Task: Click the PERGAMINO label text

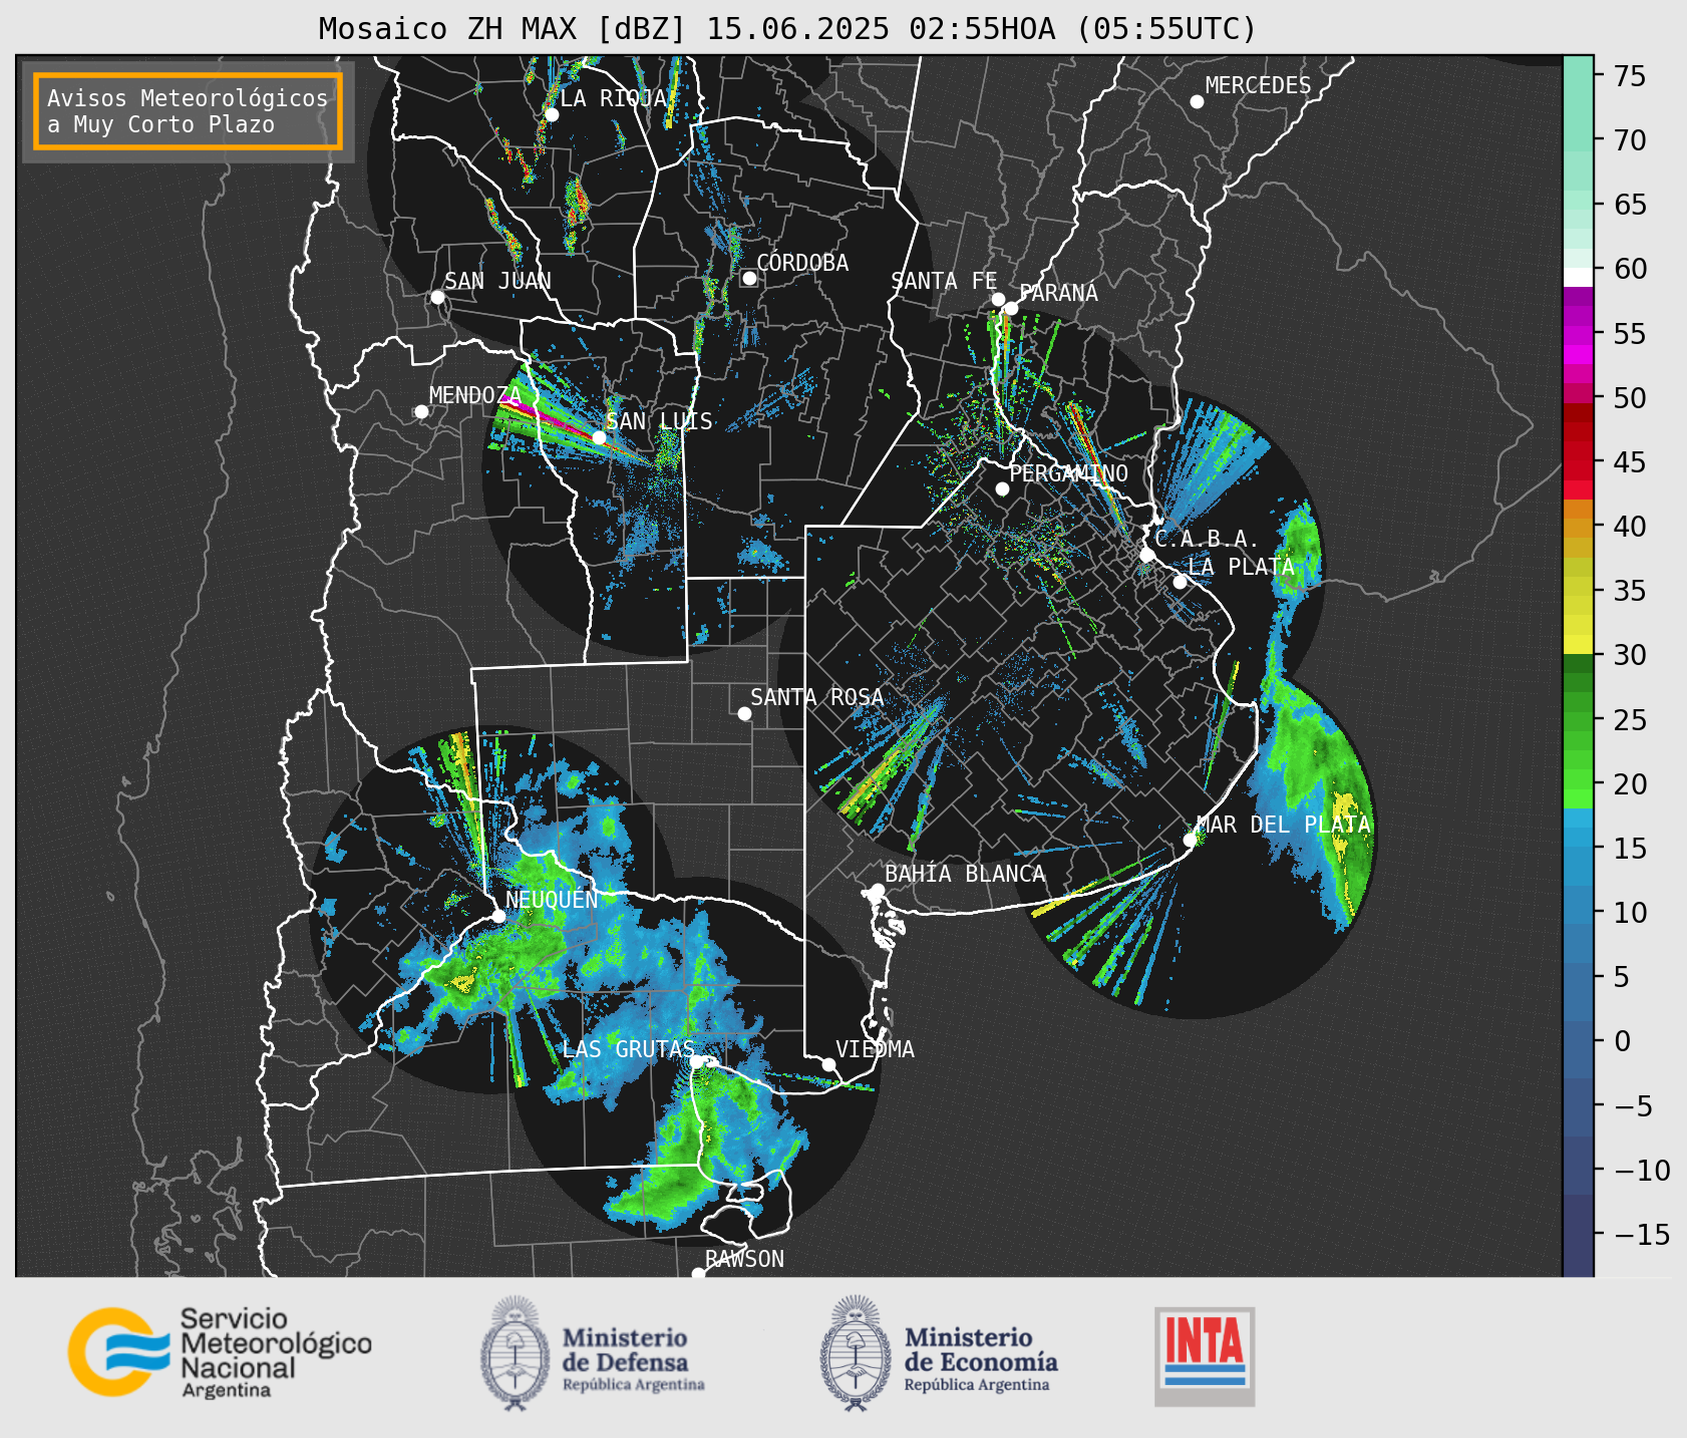Action: click(x=1068, y=473)
